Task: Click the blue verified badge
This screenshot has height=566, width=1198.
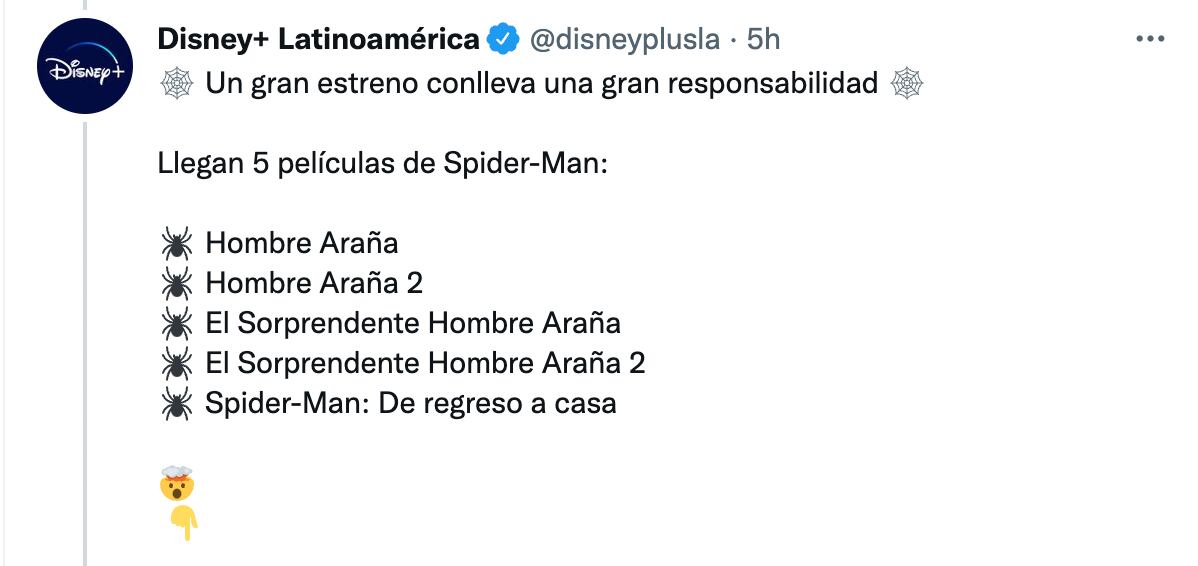Action: pos(502,40)
